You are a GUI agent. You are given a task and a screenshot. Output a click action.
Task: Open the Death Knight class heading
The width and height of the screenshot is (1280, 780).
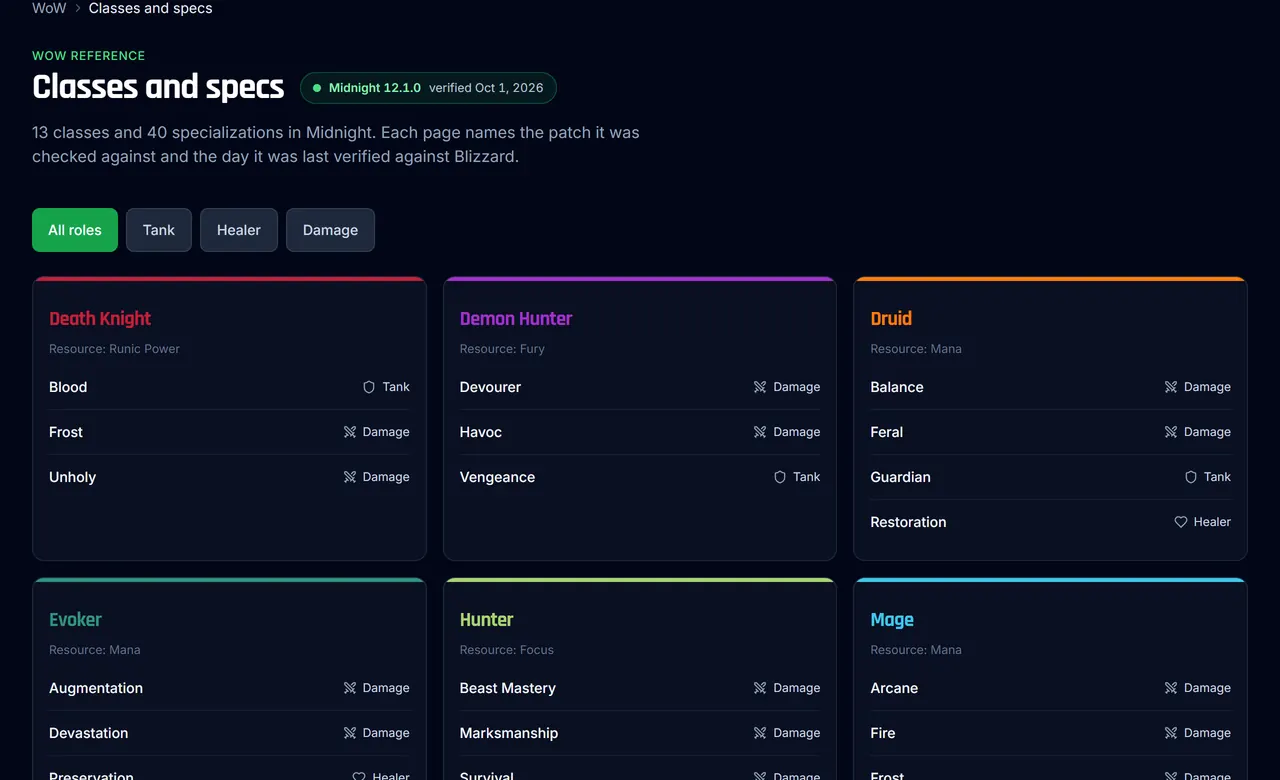tap(100, 319)
